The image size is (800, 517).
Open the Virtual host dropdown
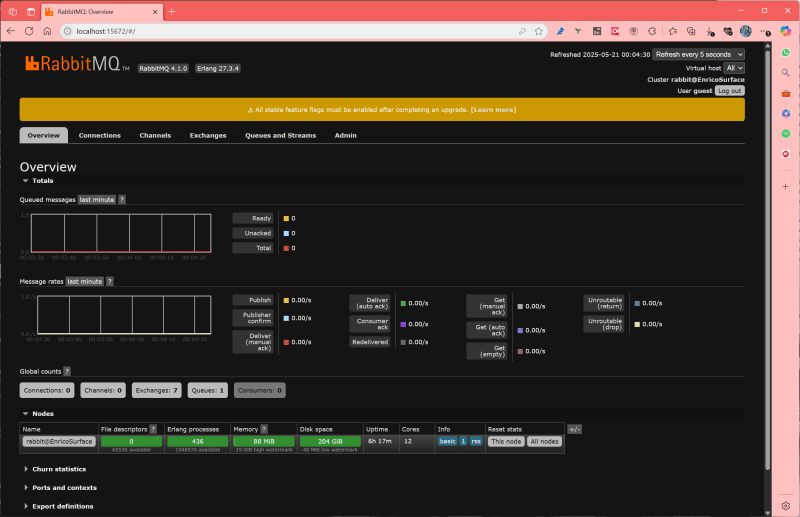click(x=734, y=68)
